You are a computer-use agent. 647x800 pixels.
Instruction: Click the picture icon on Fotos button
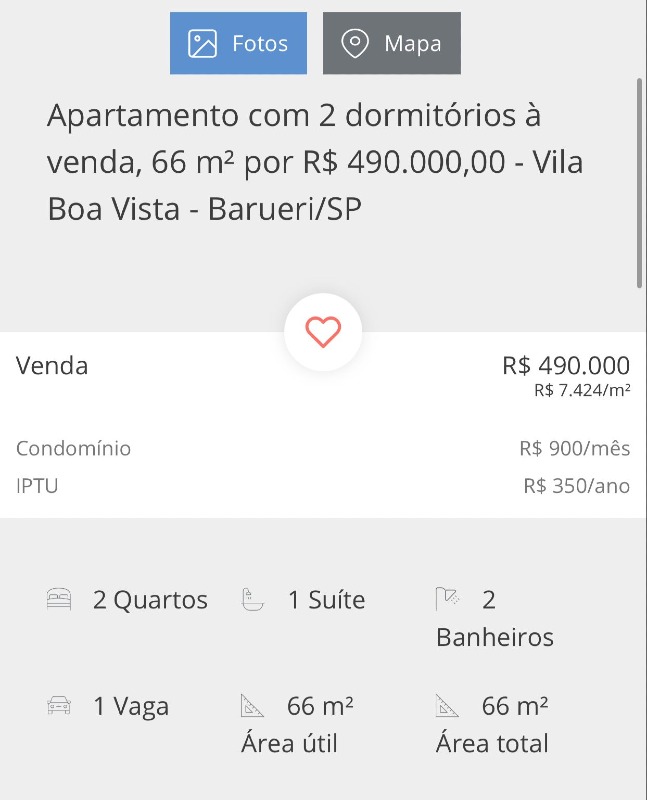(x=203, y=44)
